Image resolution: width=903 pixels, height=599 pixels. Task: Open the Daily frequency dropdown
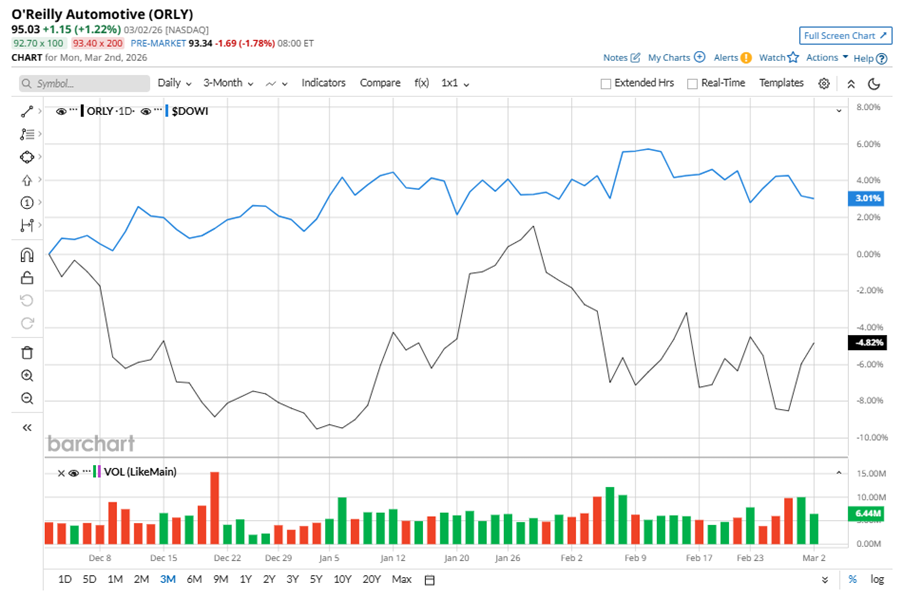(174, 83)
